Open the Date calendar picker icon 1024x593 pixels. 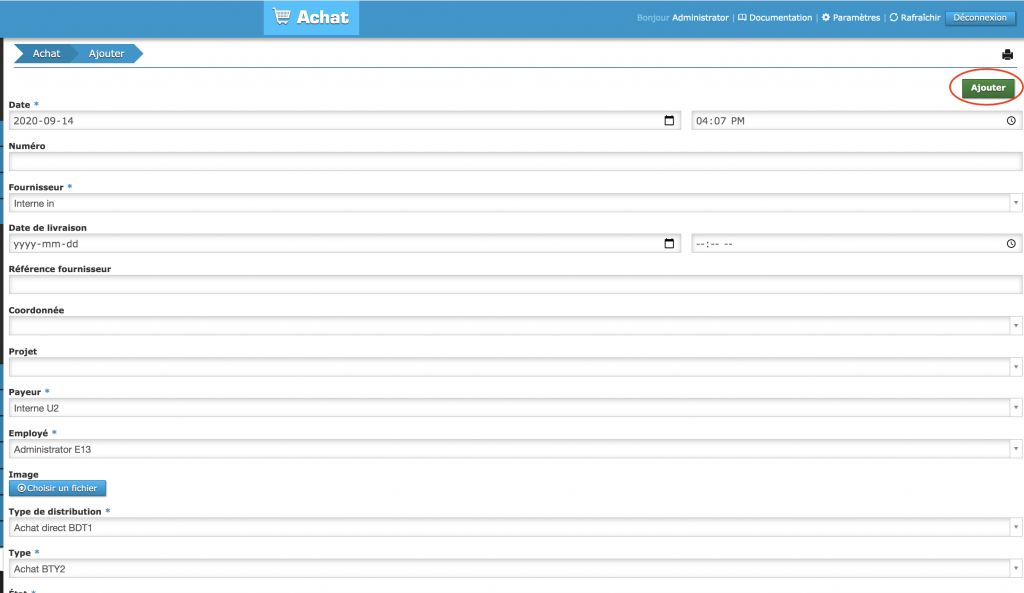coord(669,121)
